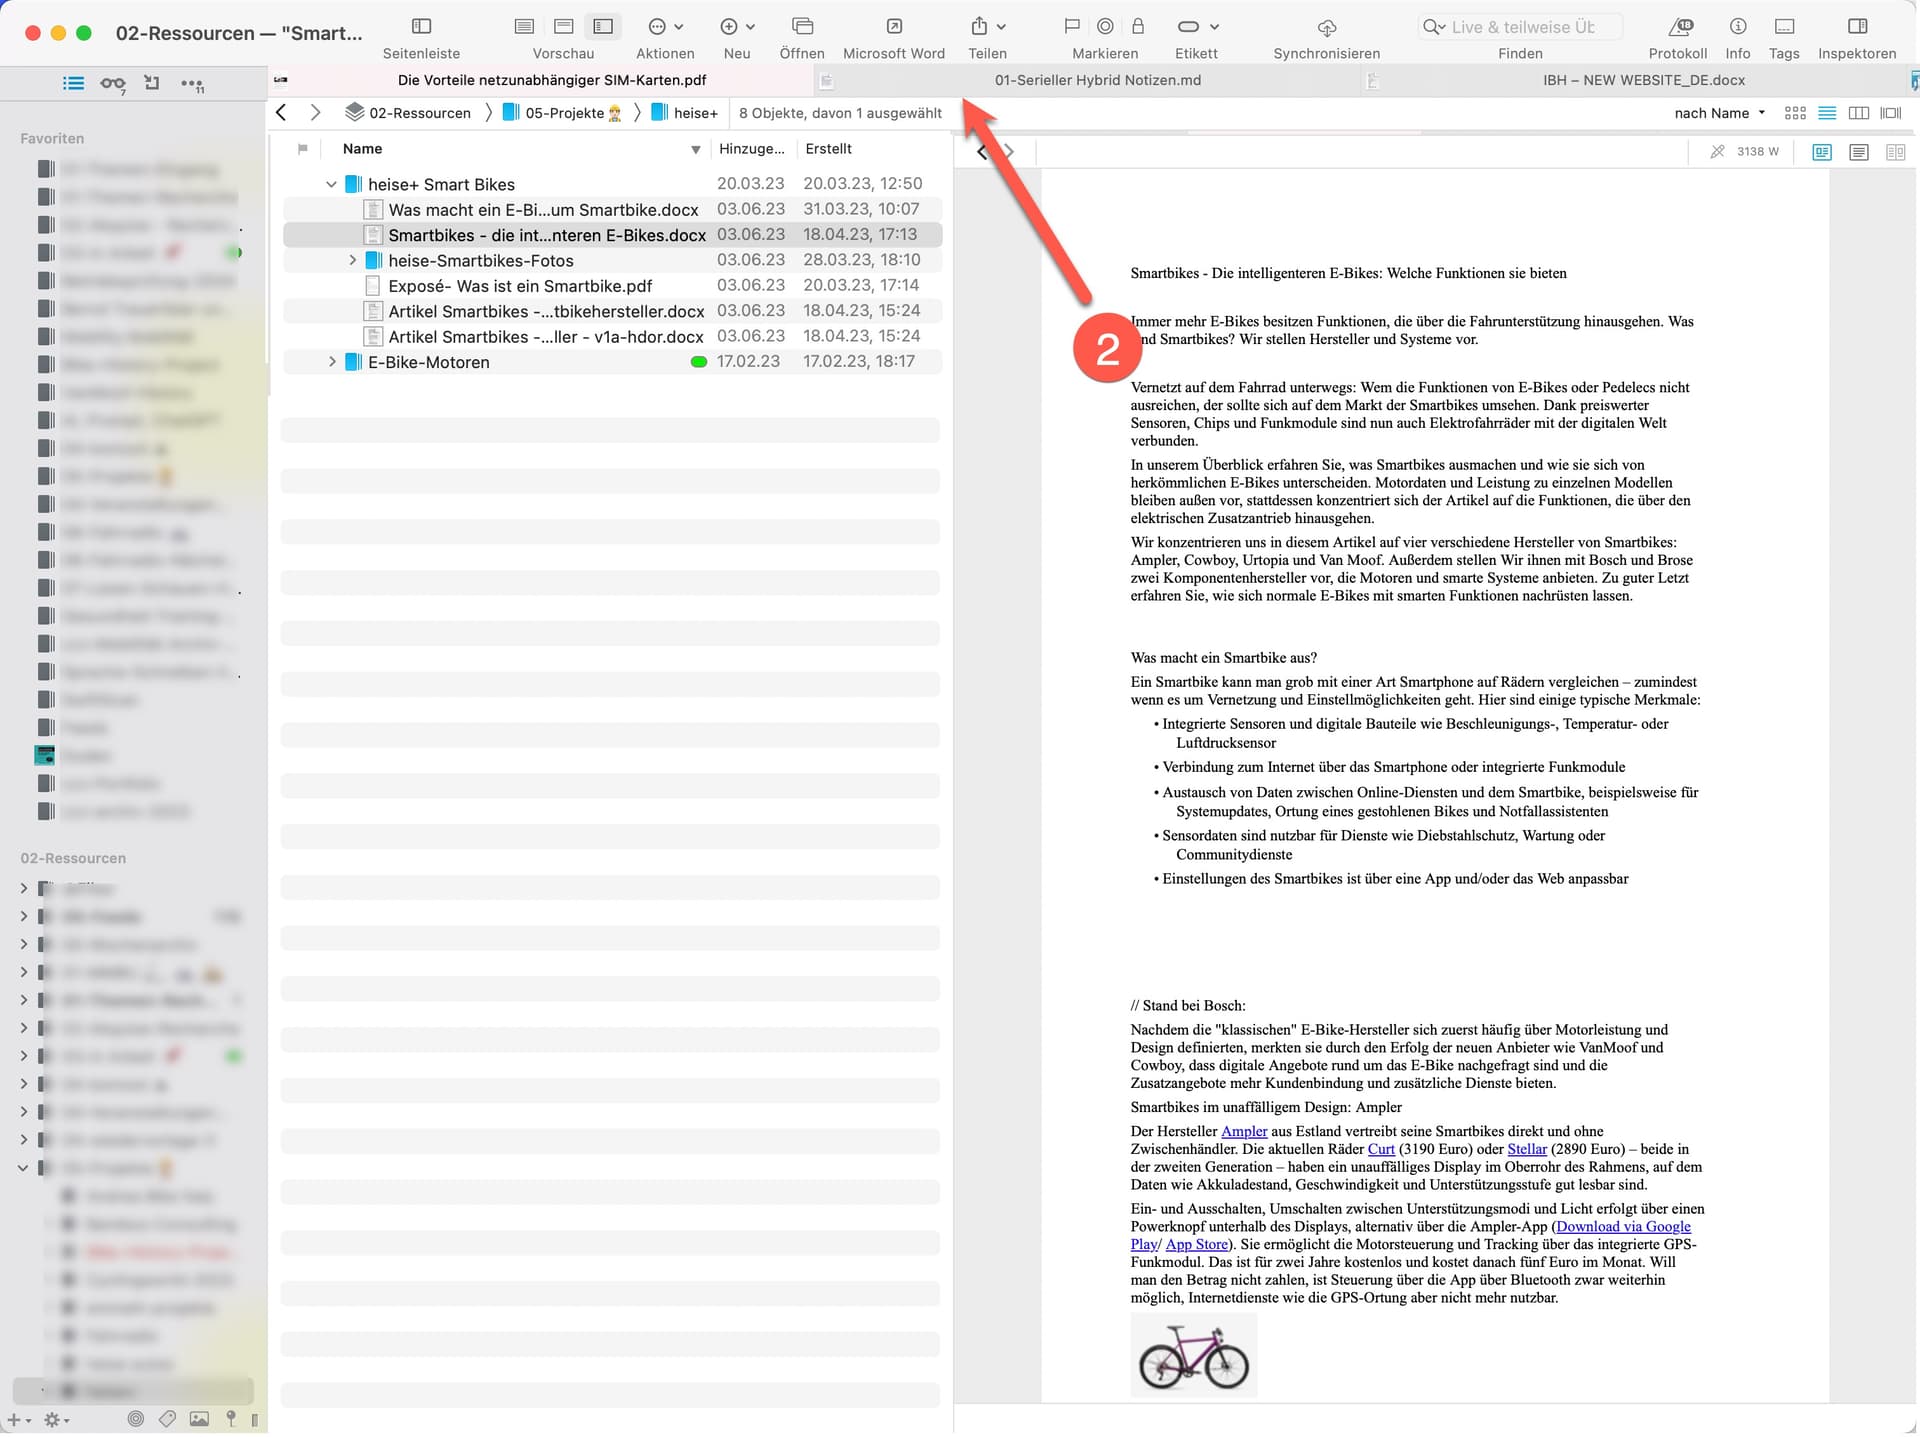Toggle the flag Markieren icon
1920x1437 pixels.
(1072, 26)
